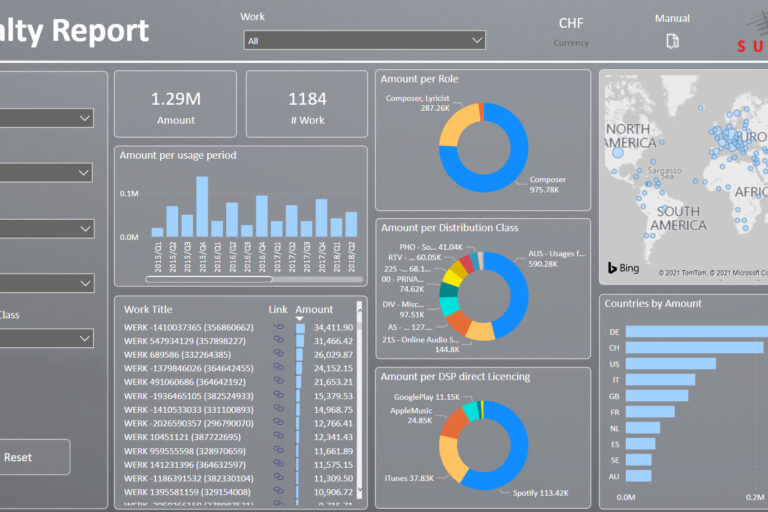
Task: Click link icon for WERK 1395581159
Action: pos(279,492)
